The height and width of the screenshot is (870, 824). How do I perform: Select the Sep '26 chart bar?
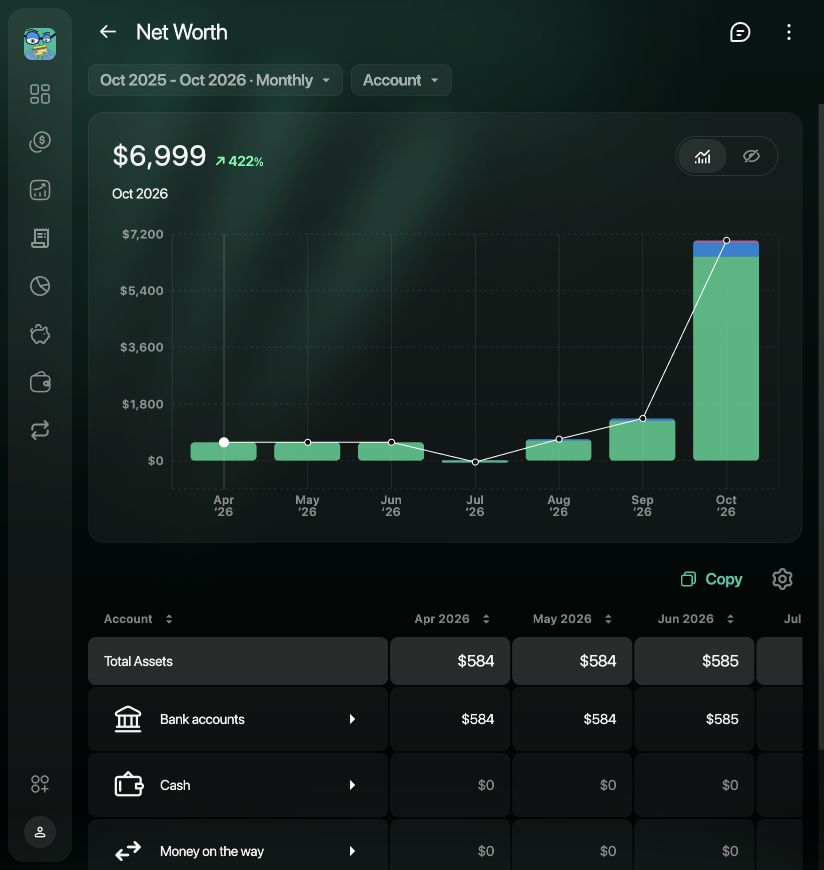pos(642,440)
